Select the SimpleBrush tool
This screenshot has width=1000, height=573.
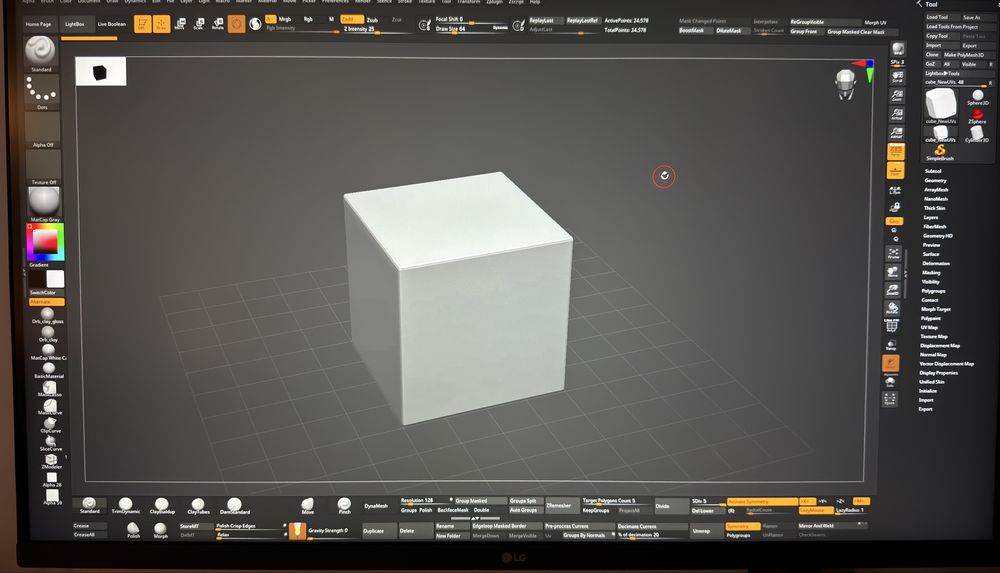click(939, 152)
